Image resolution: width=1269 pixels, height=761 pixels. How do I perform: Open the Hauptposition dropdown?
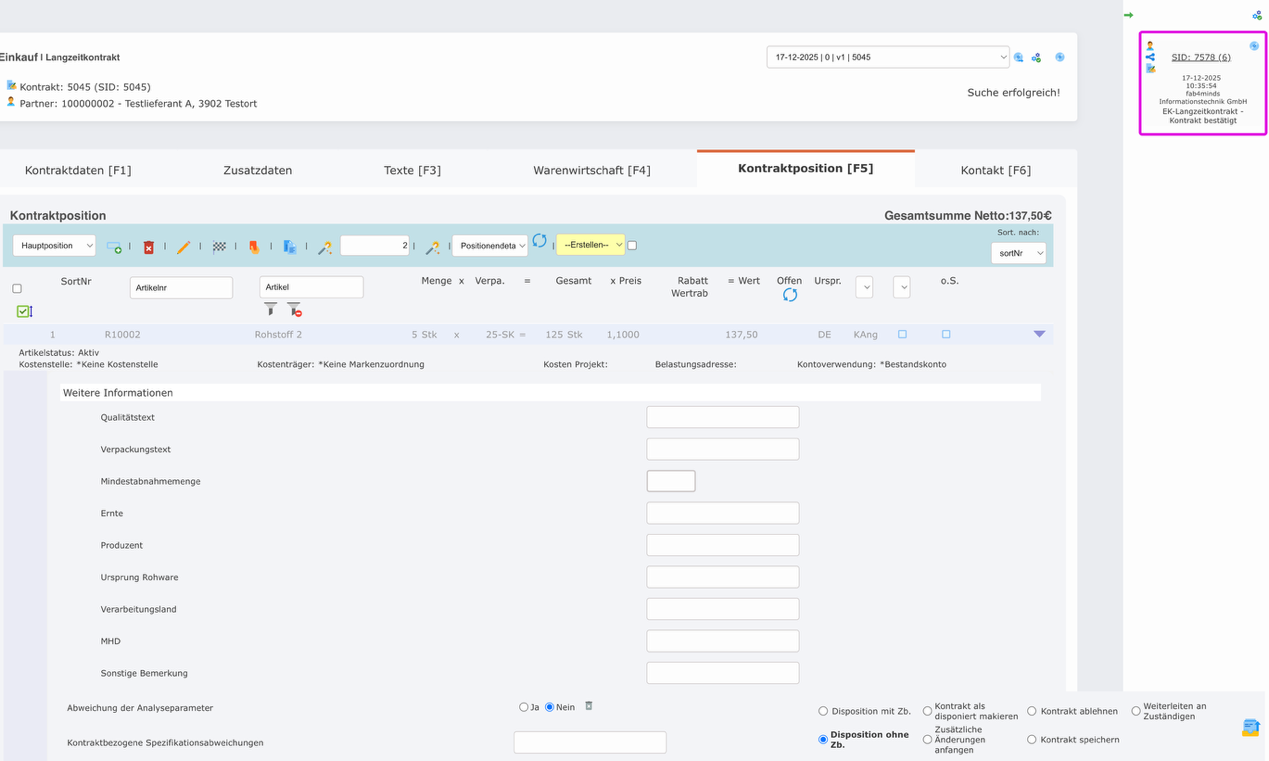[54, 246]
